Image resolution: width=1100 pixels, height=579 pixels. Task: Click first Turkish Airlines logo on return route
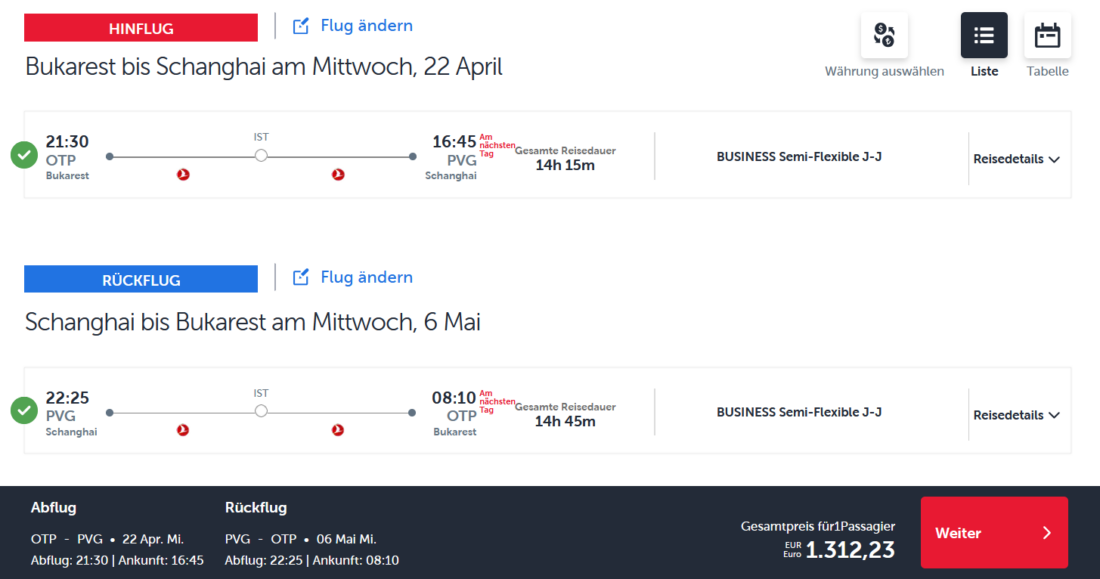click(183, 430)
